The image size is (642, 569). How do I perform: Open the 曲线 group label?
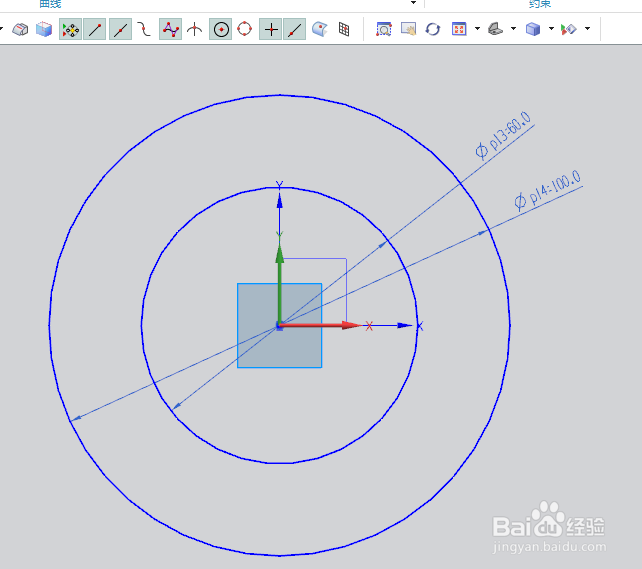pos(50,4)
